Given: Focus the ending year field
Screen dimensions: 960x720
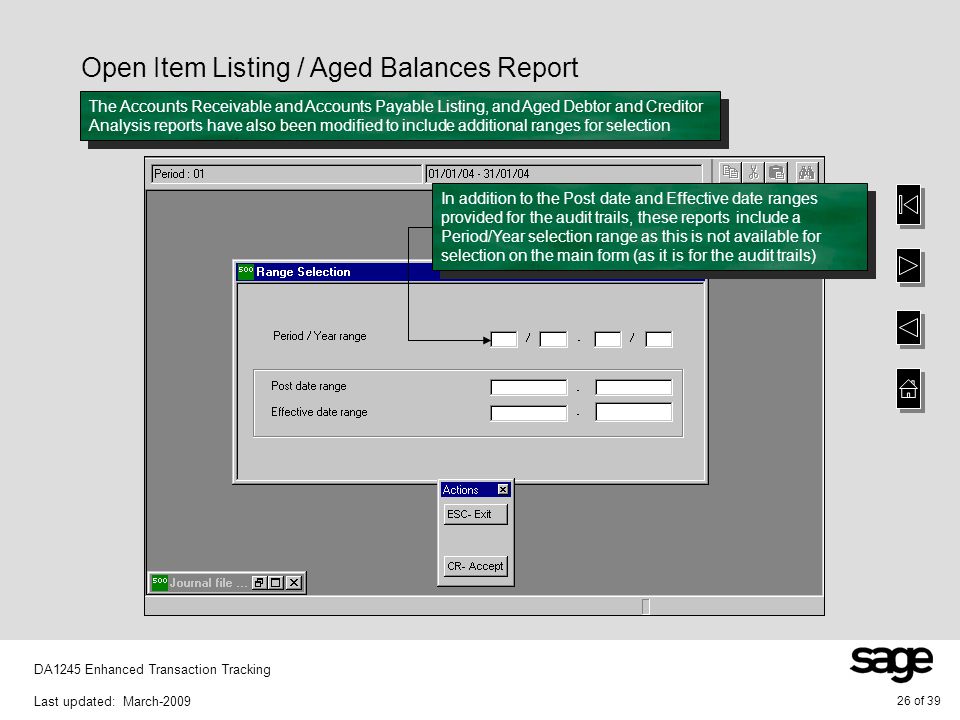Looking at the screenshot, I should tap(659, 339).
